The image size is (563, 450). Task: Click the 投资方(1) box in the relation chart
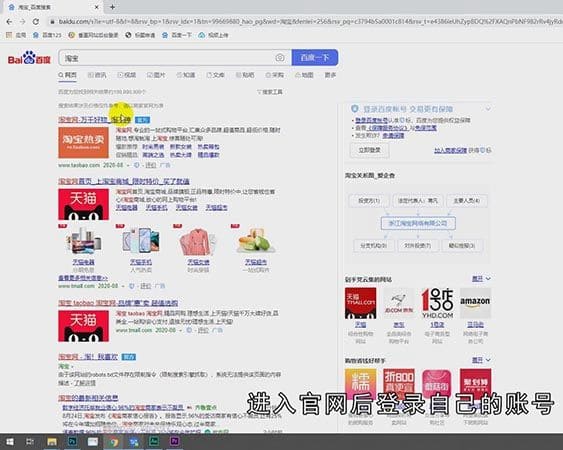369,200
